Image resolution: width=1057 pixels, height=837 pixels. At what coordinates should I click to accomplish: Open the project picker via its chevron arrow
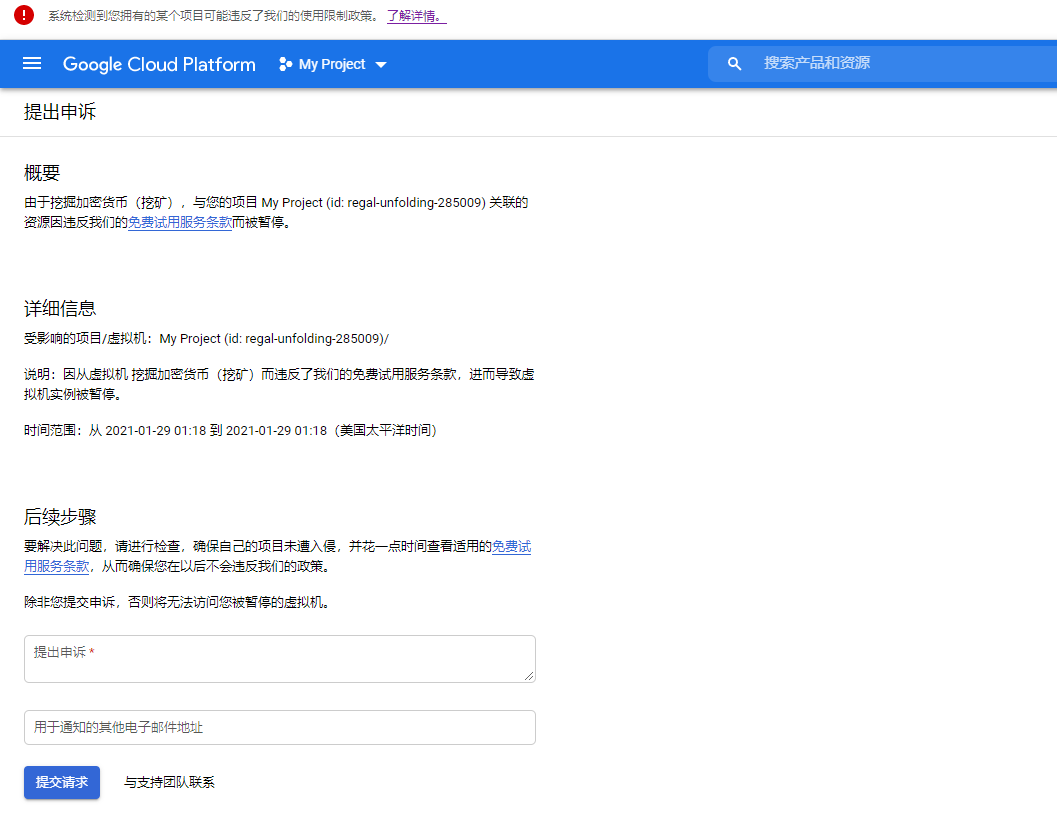[381, 64]
